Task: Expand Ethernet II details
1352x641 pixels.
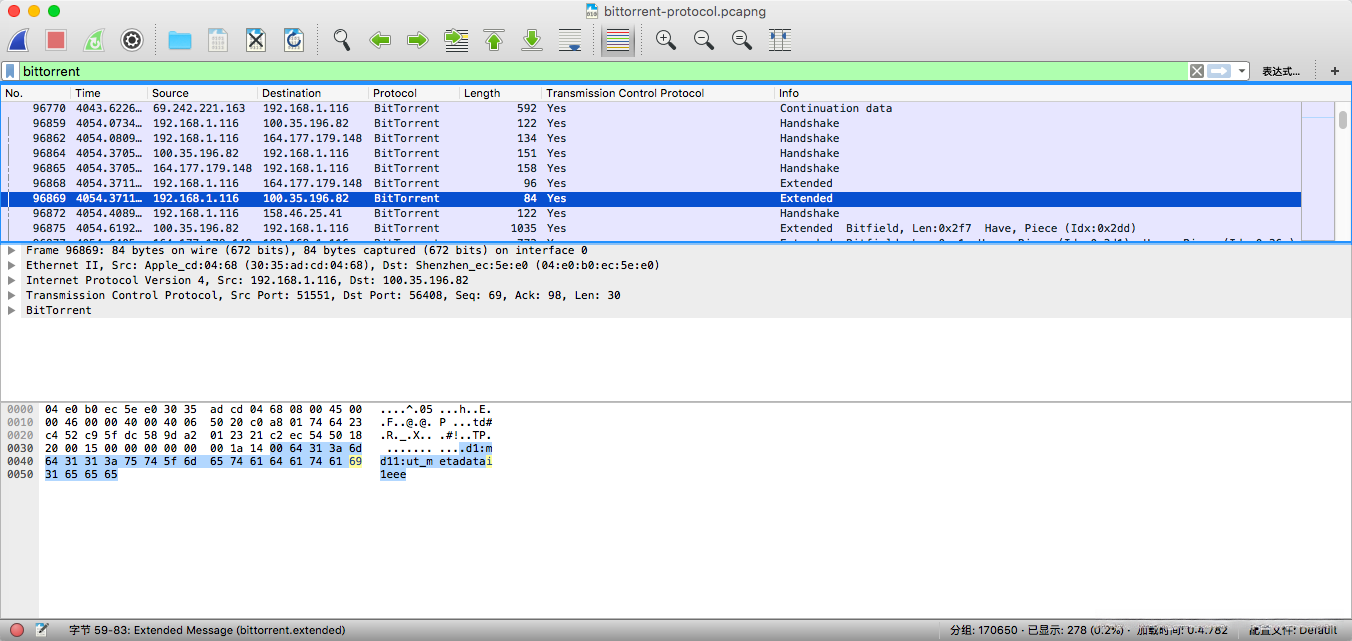Action: 12,266
